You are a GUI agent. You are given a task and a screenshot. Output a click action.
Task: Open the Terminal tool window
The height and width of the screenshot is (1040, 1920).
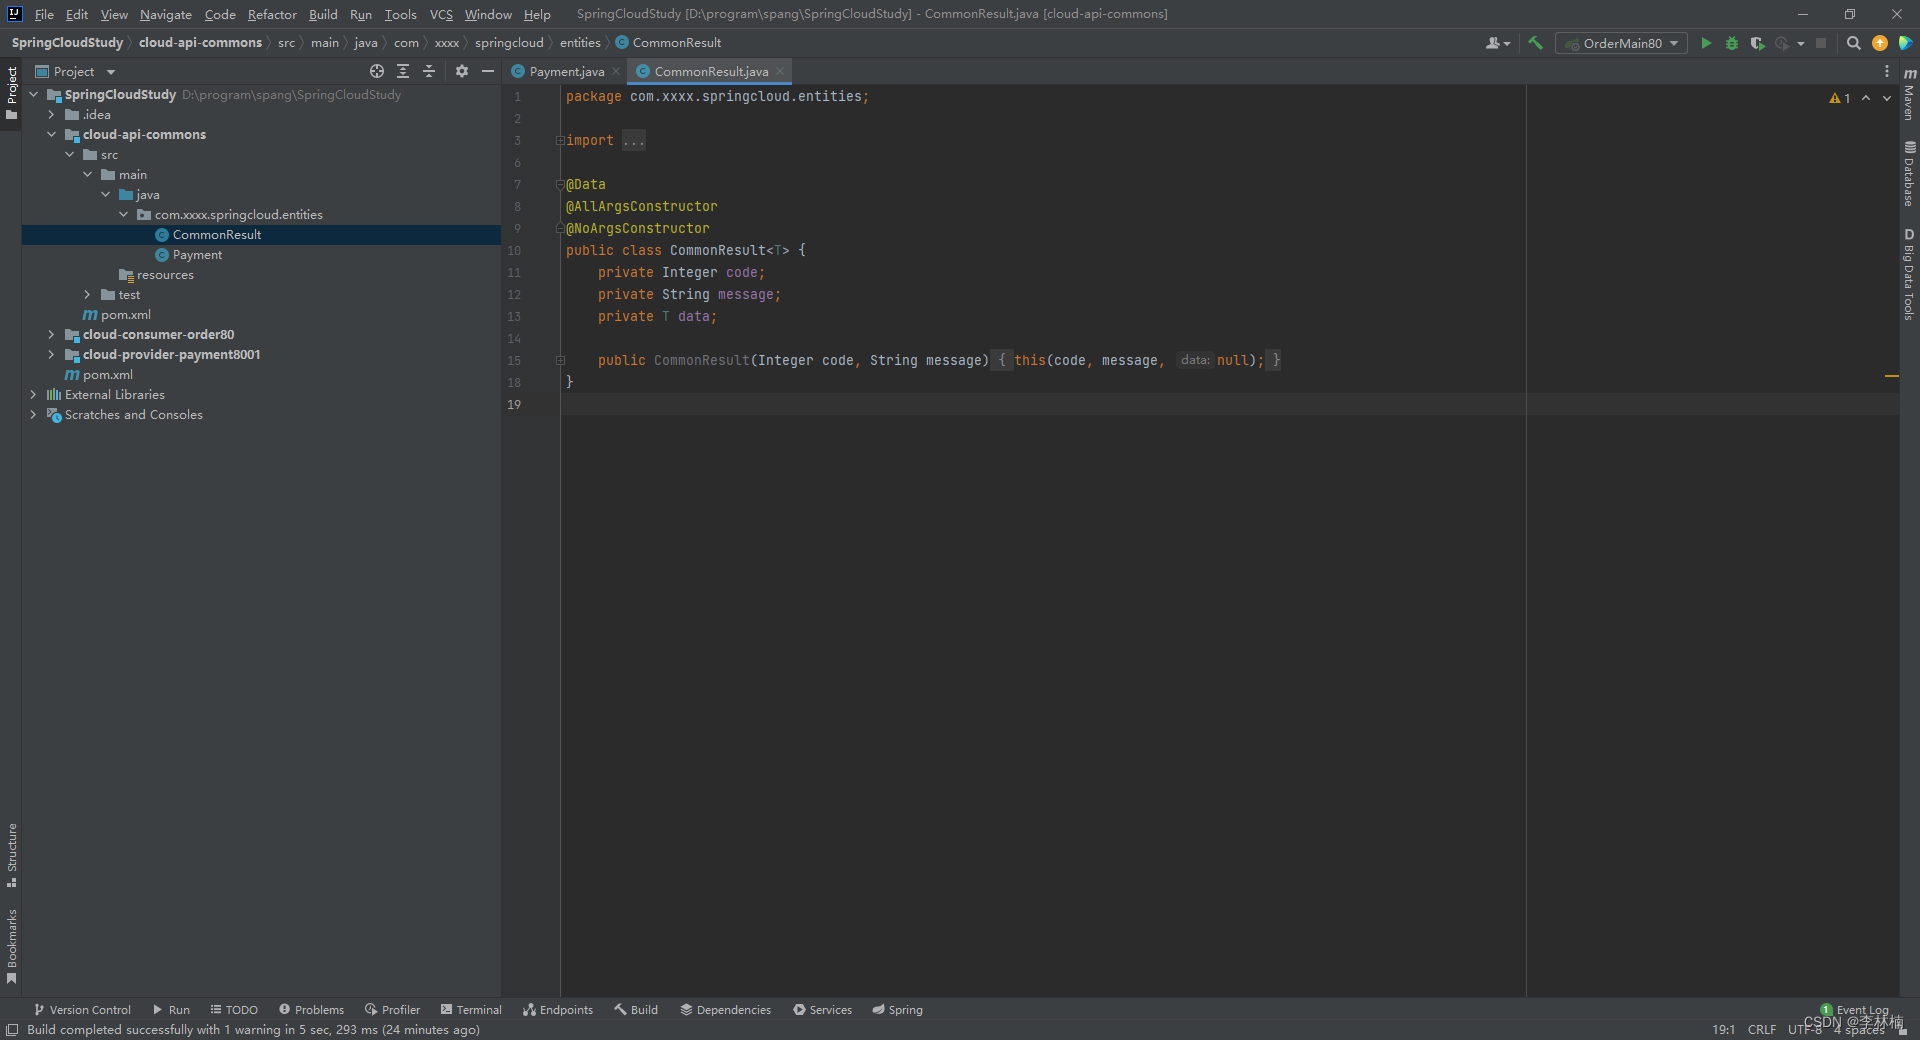471,1010
